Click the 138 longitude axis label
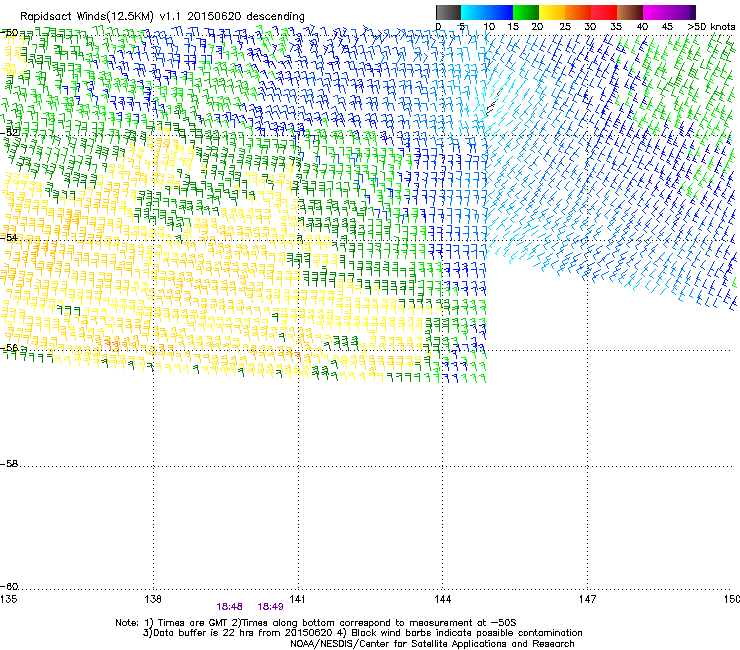This screenshot has height=650, width=740. point(153,599)
